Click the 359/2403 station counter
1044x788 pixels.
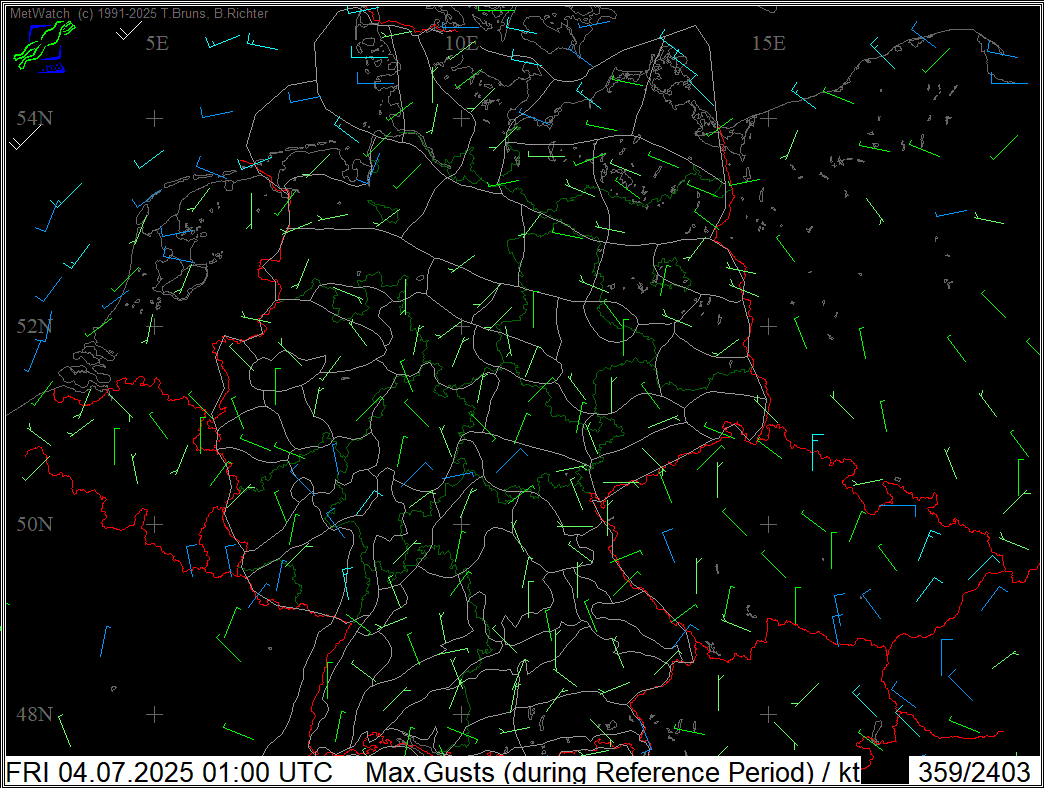(974, 773)
